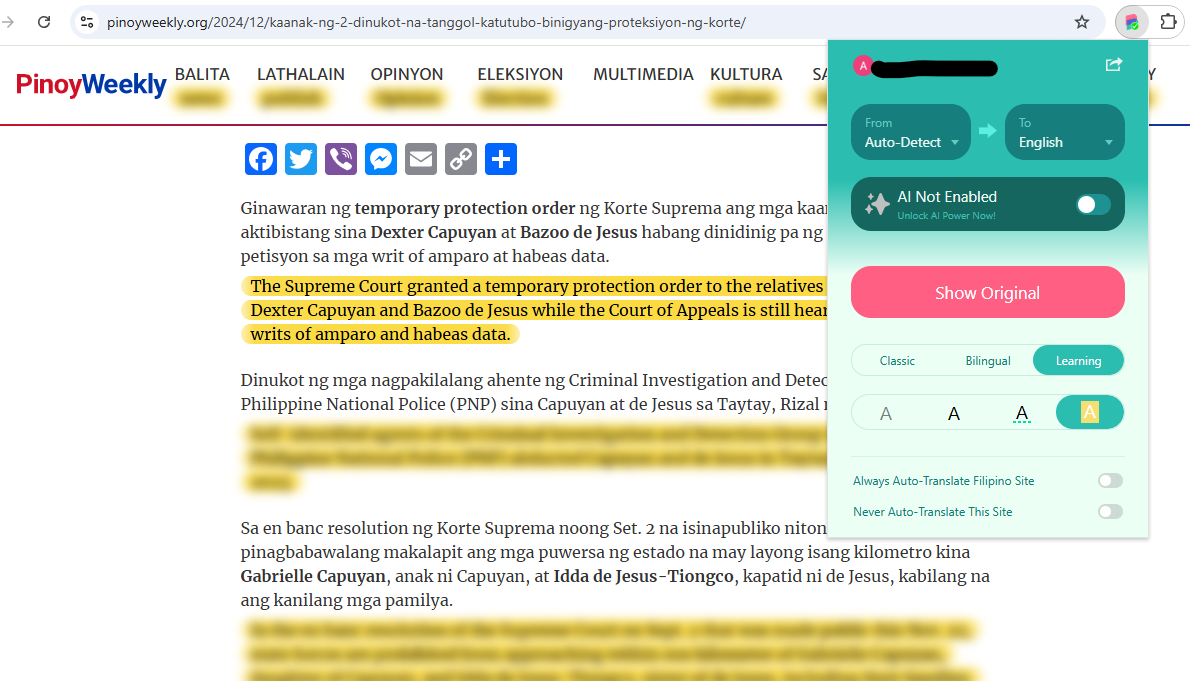
Task: Open the To English language dropdown
Action: tap(1064, 131)
